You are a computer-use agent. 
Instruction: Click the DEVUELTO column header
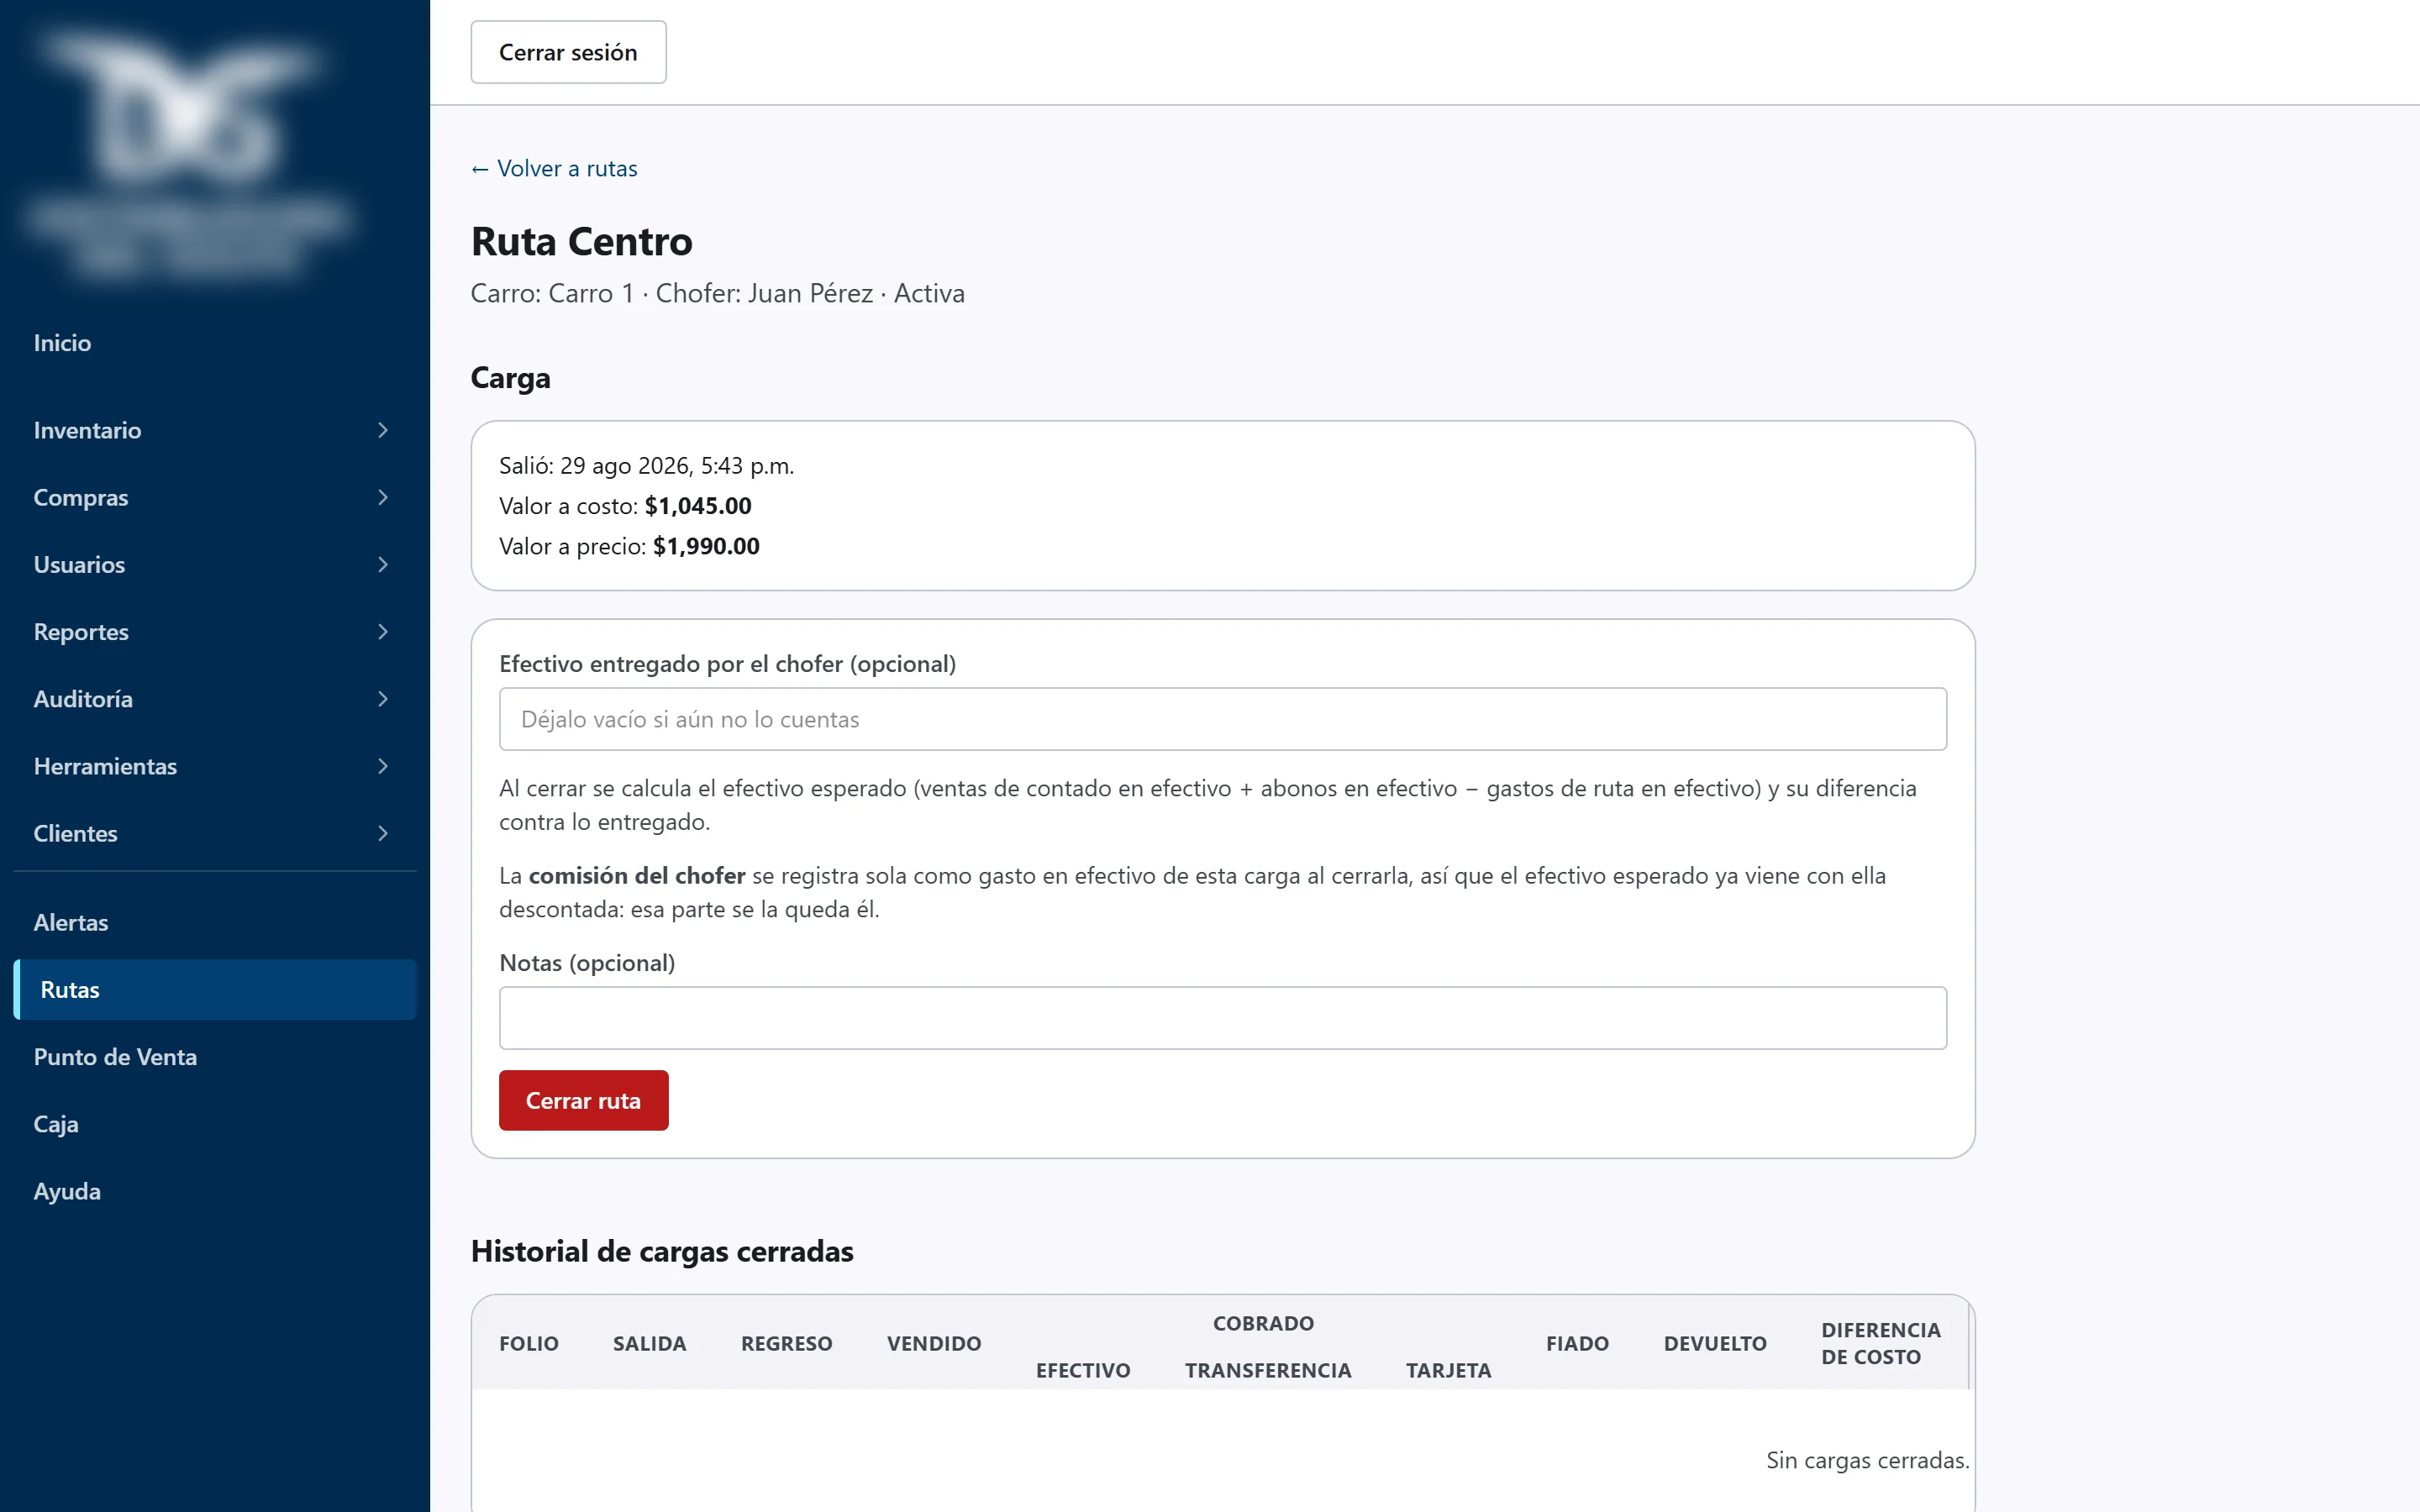pos(1715,1343)
